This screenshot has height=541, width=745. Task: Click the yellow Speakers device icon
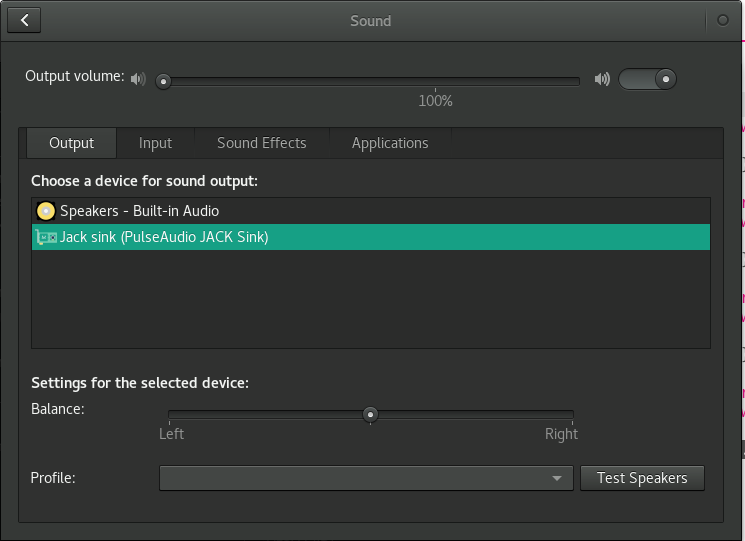pos(45,211)
